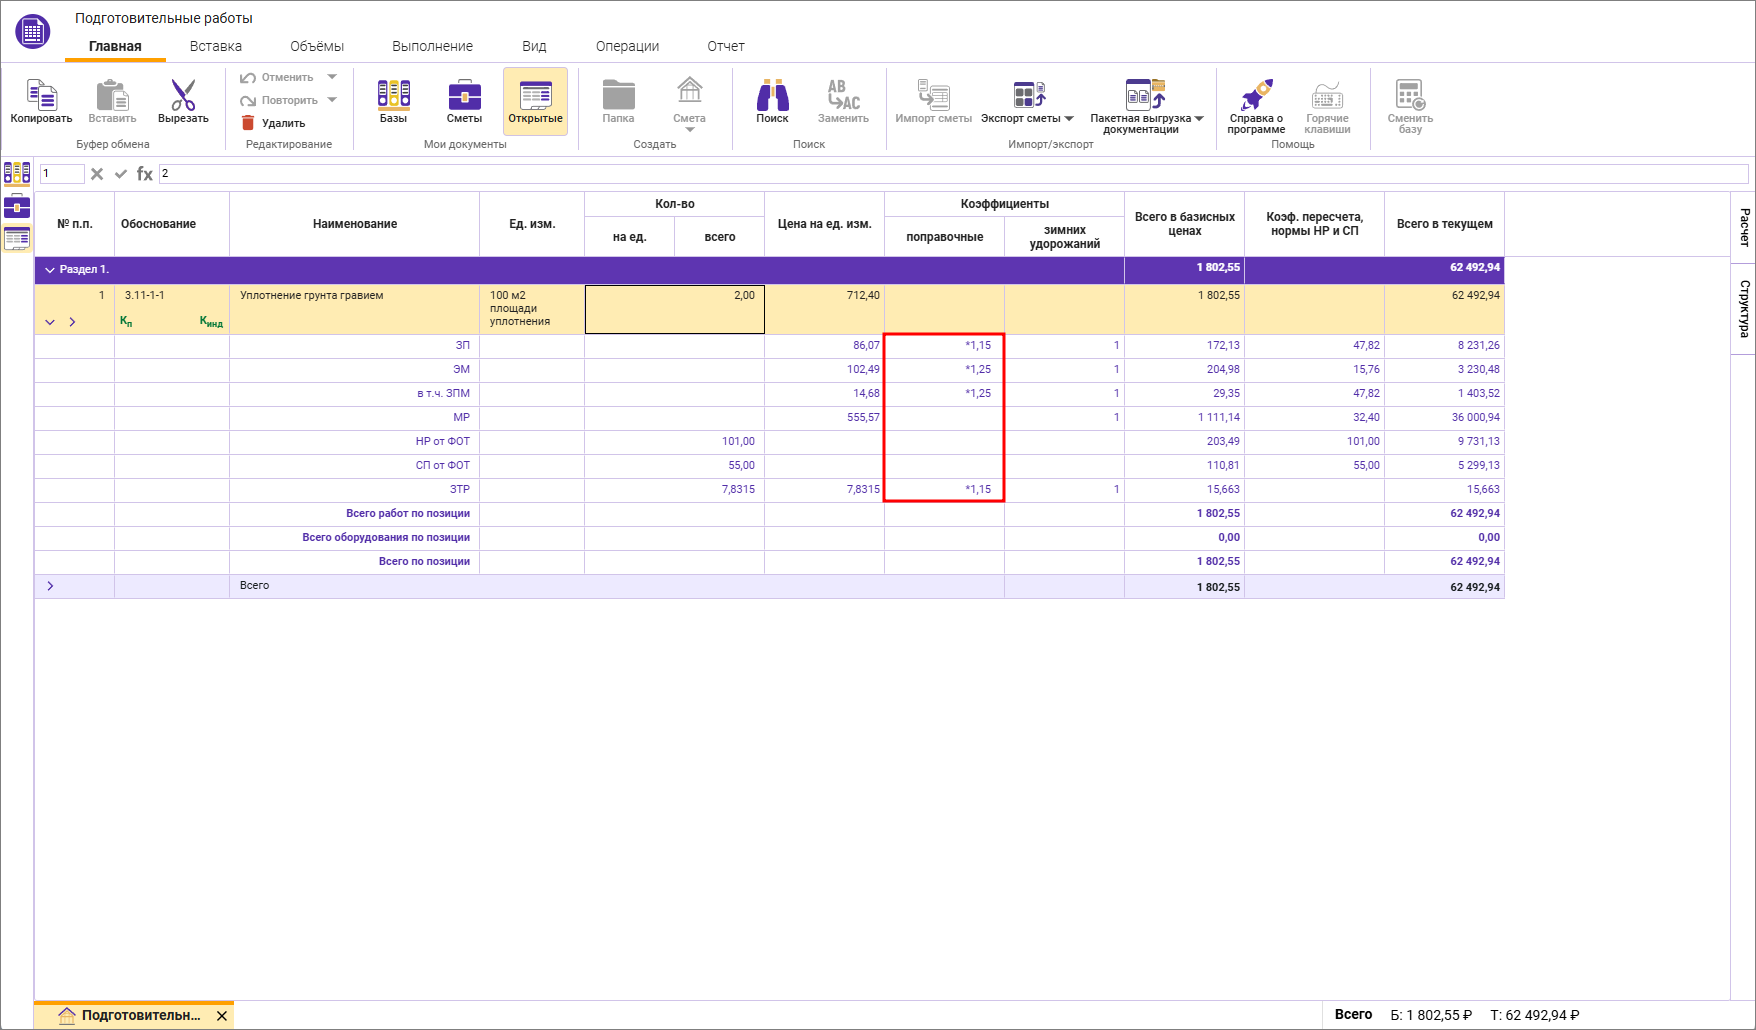1756x1030 pixels.
Task: Close the Подготовительн... document tab
Action: coord(222,1016)
